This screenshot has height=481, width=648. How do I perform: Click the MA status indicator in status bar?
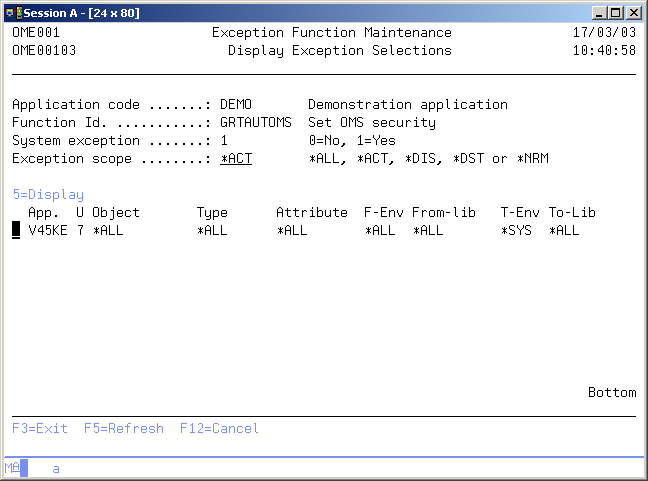[12, 467]
